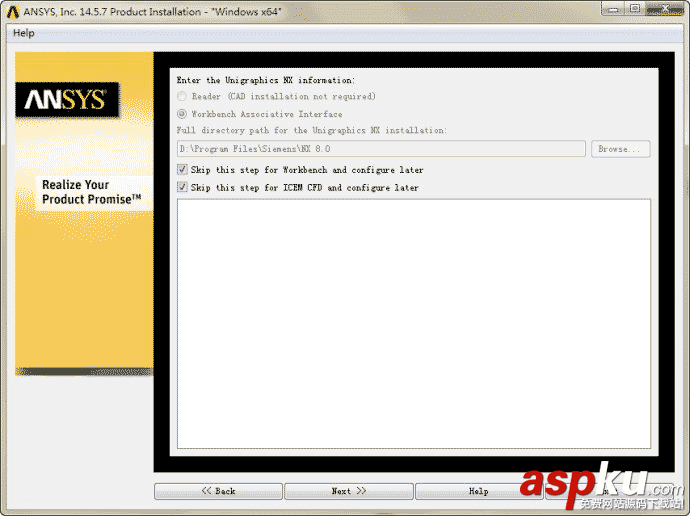Click the 'Realize Your Product Promise' text
Viewport: 690px width, 516px height.
pyautogui.click(x=92, y=192)
